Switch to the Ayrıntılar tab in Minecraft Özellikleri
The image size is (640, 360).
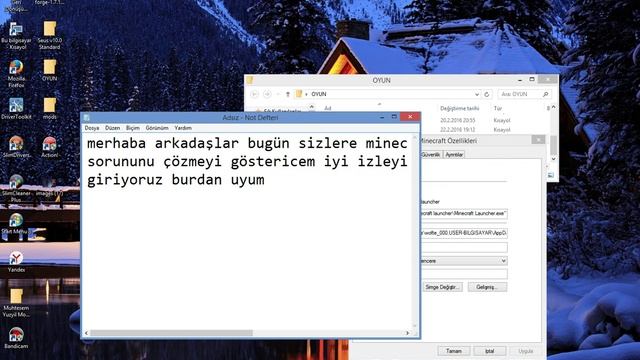[x=454, y=155]
